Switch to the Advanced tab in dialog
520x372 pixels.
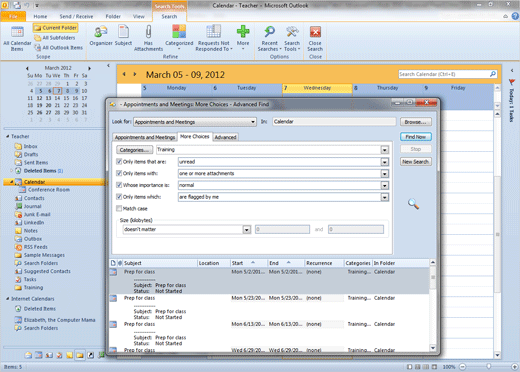click(225, 137)
